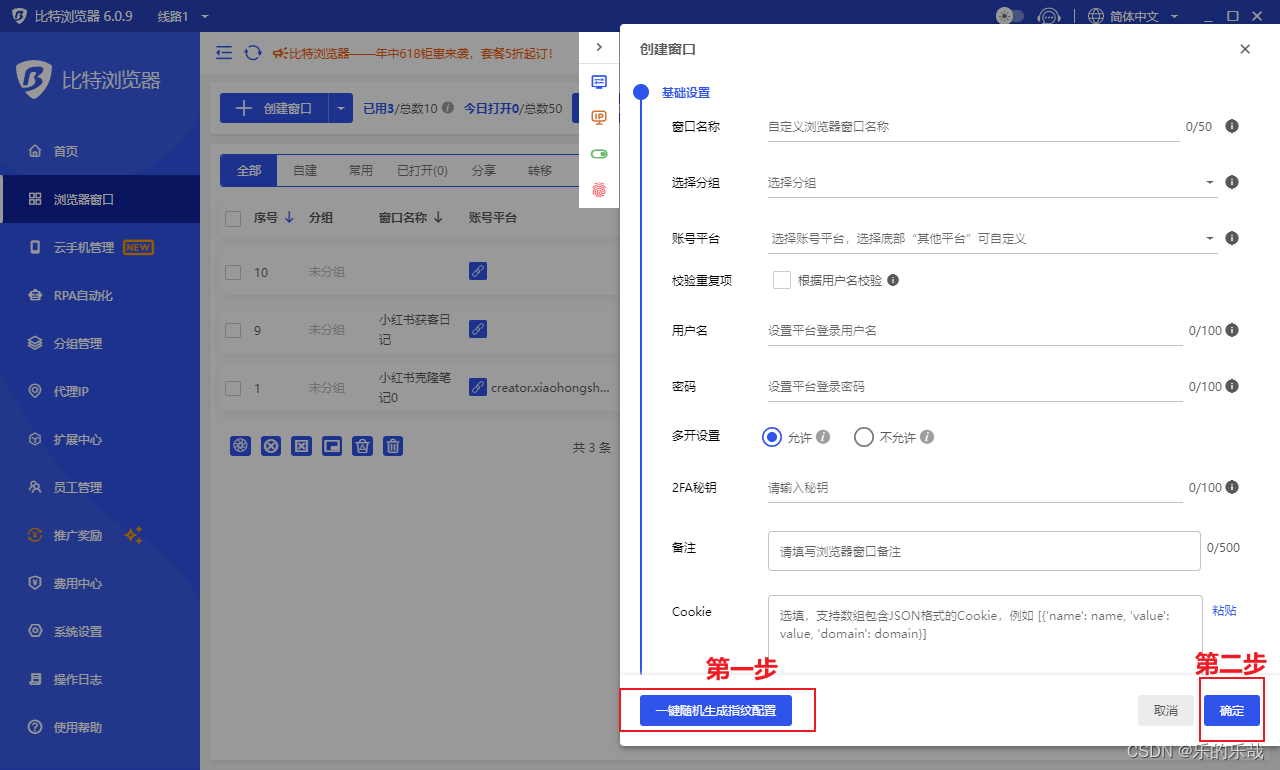The height and width of the screenshot is (770, 1280).
Task: Tick checkbox for row 1
Action: (233, 388)
